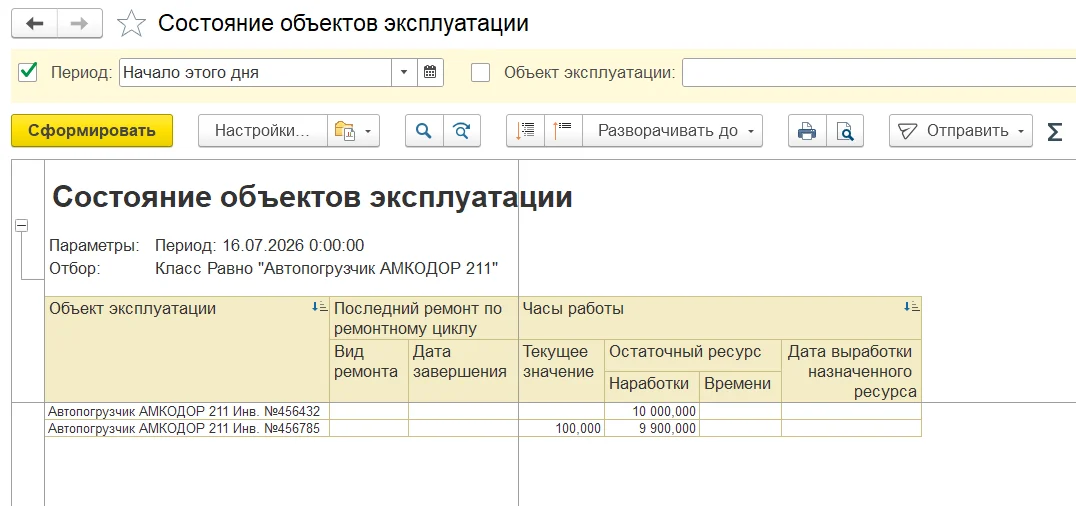Click the cell value 9 900,000

pyautogui.click(x=652, y=428)
